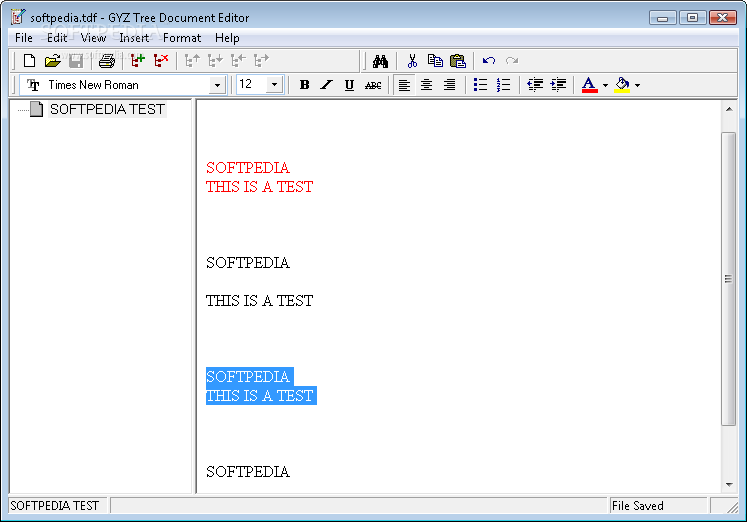Copy selected text icon
Viewport: 747px width, 522px height.
pyautogui.click(x=435, y=61)
